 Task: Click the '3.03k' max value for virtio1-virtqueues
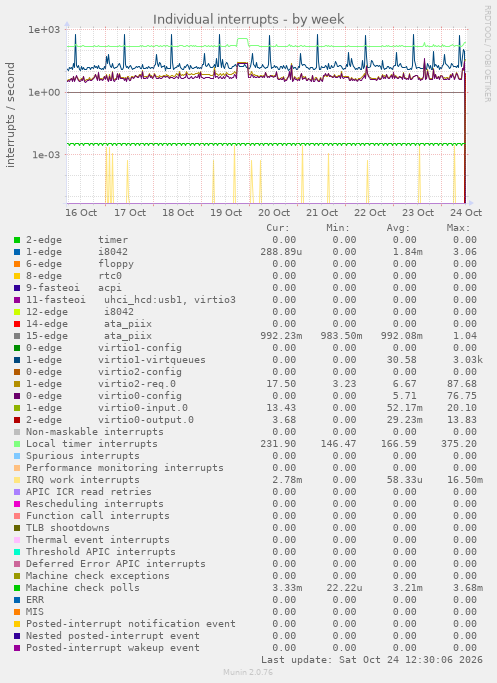(467, 360)
